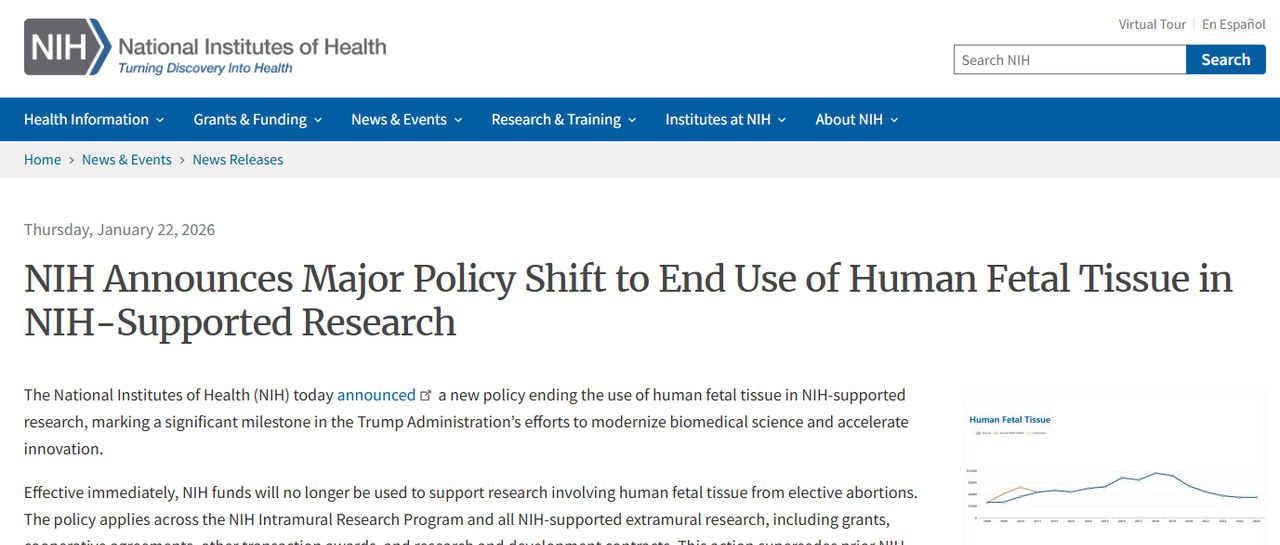Switch to the En Español version
The height and width of the screenshot is (545, 1280).
[x=1233, y=24]
